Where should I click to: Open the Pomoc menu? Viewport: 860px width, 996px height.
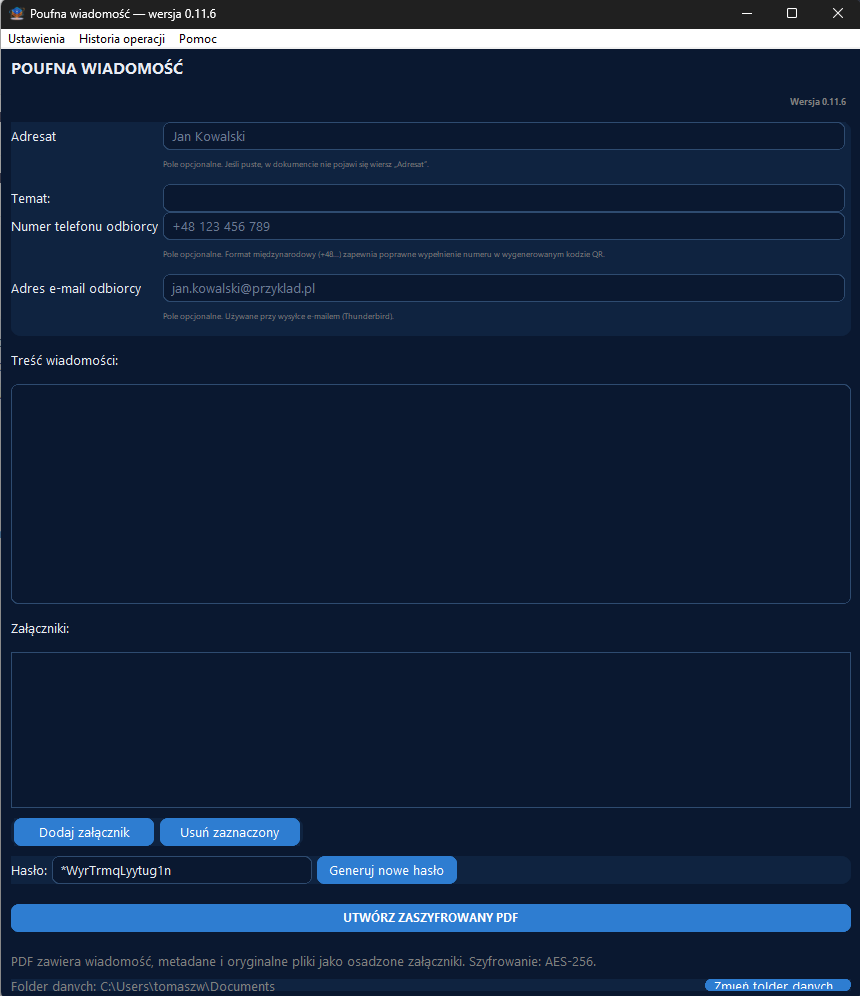[x=198, y=39]
